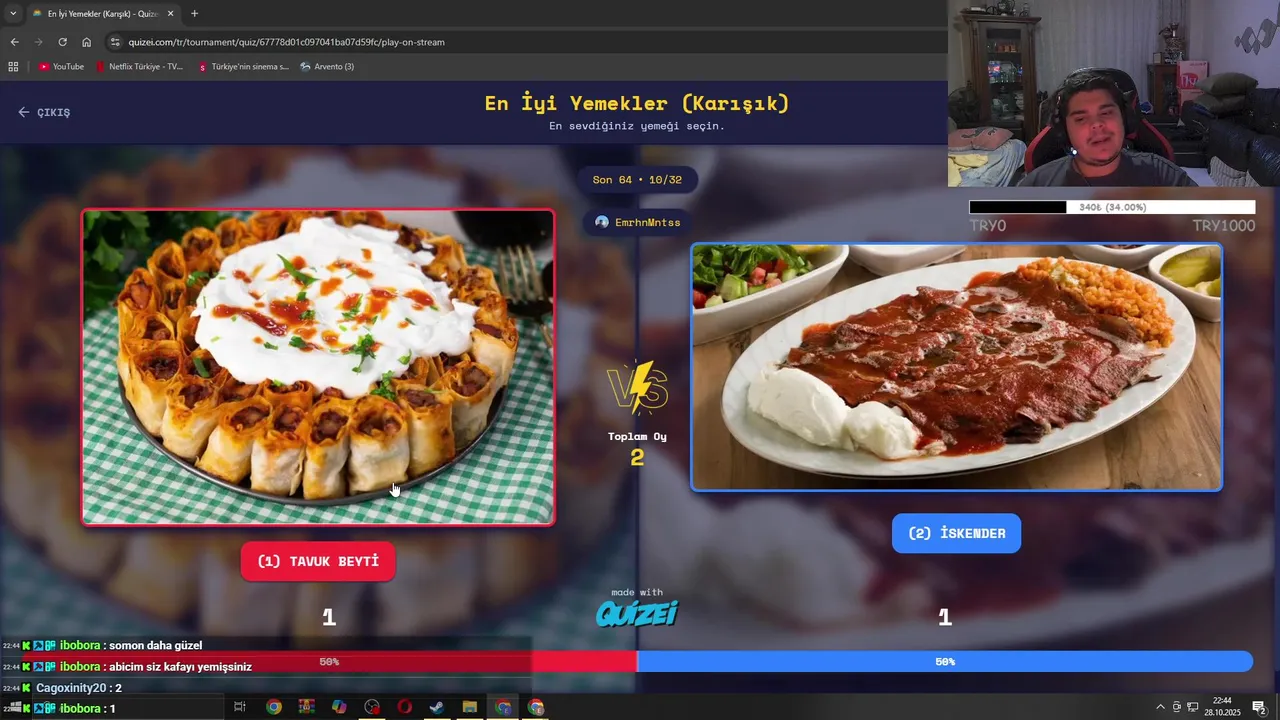Focus the quizei.com address bar
Viewport: 1280px width, 720px height.
pos(525,42)
